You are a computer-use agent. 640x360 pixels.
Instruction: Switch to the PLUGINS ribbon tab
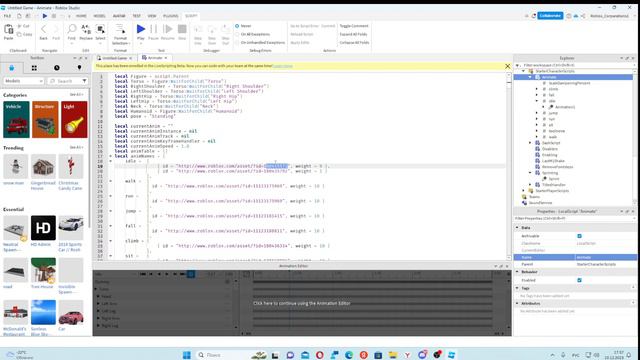click(171, 16)
